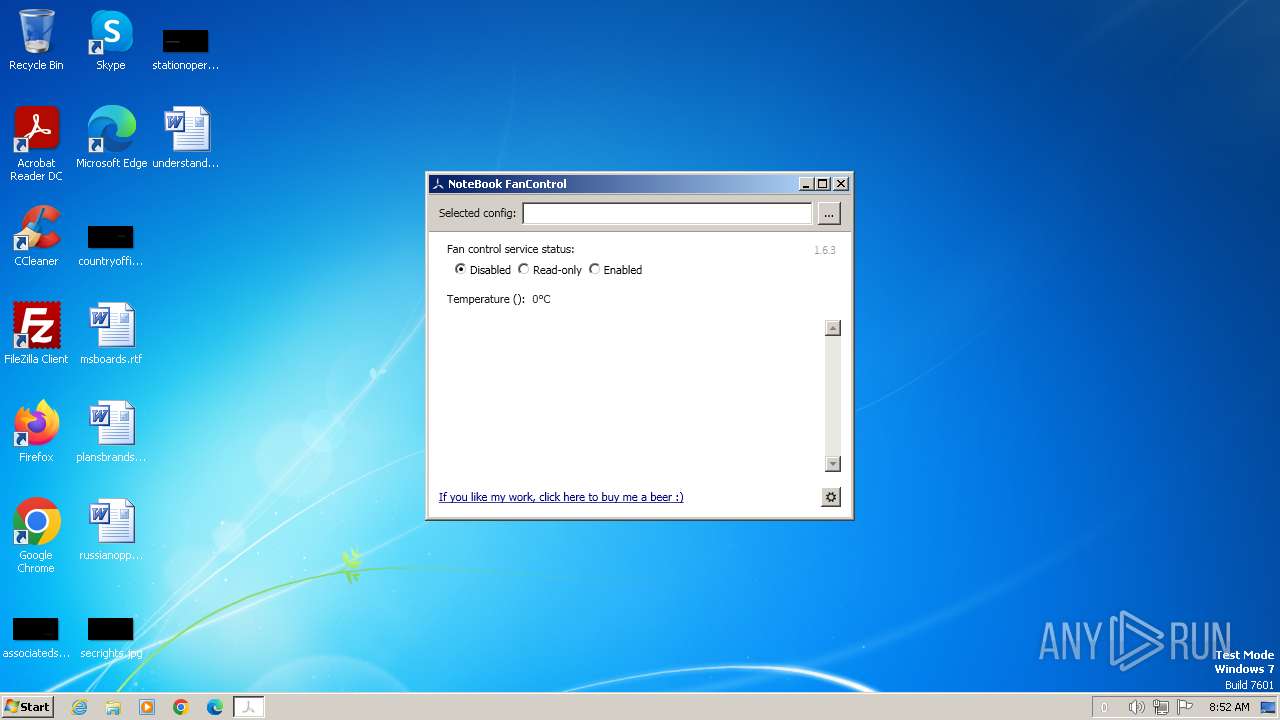Click the scrollbar down arrow in FanControl
Screen dimensions: 1280x720
point(833,464)
